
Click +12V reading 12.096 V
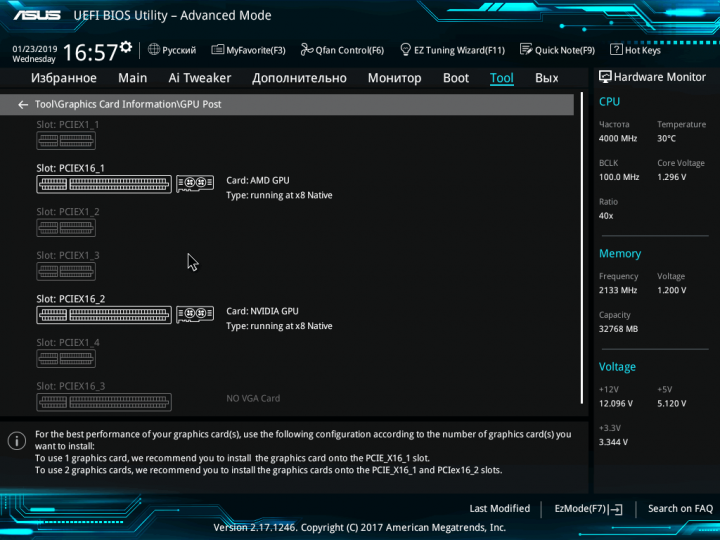click(616, 404)
